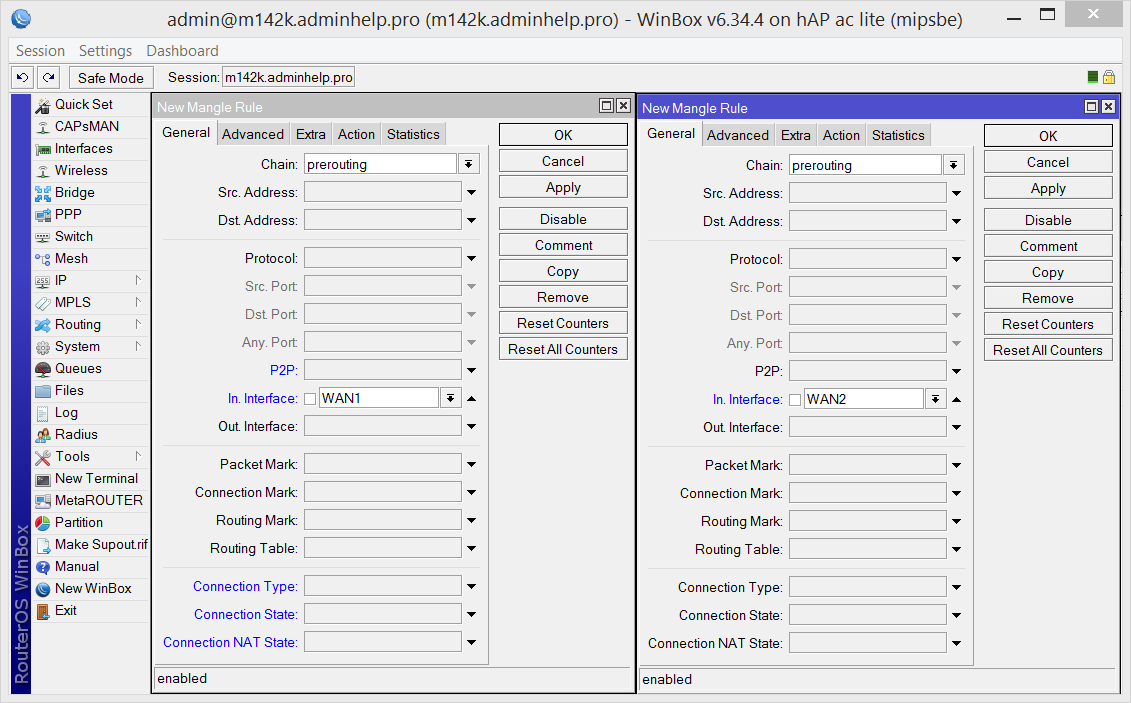Click Remove in the left Mangle Rule window

pyautogui.click(x=563, y=297)
